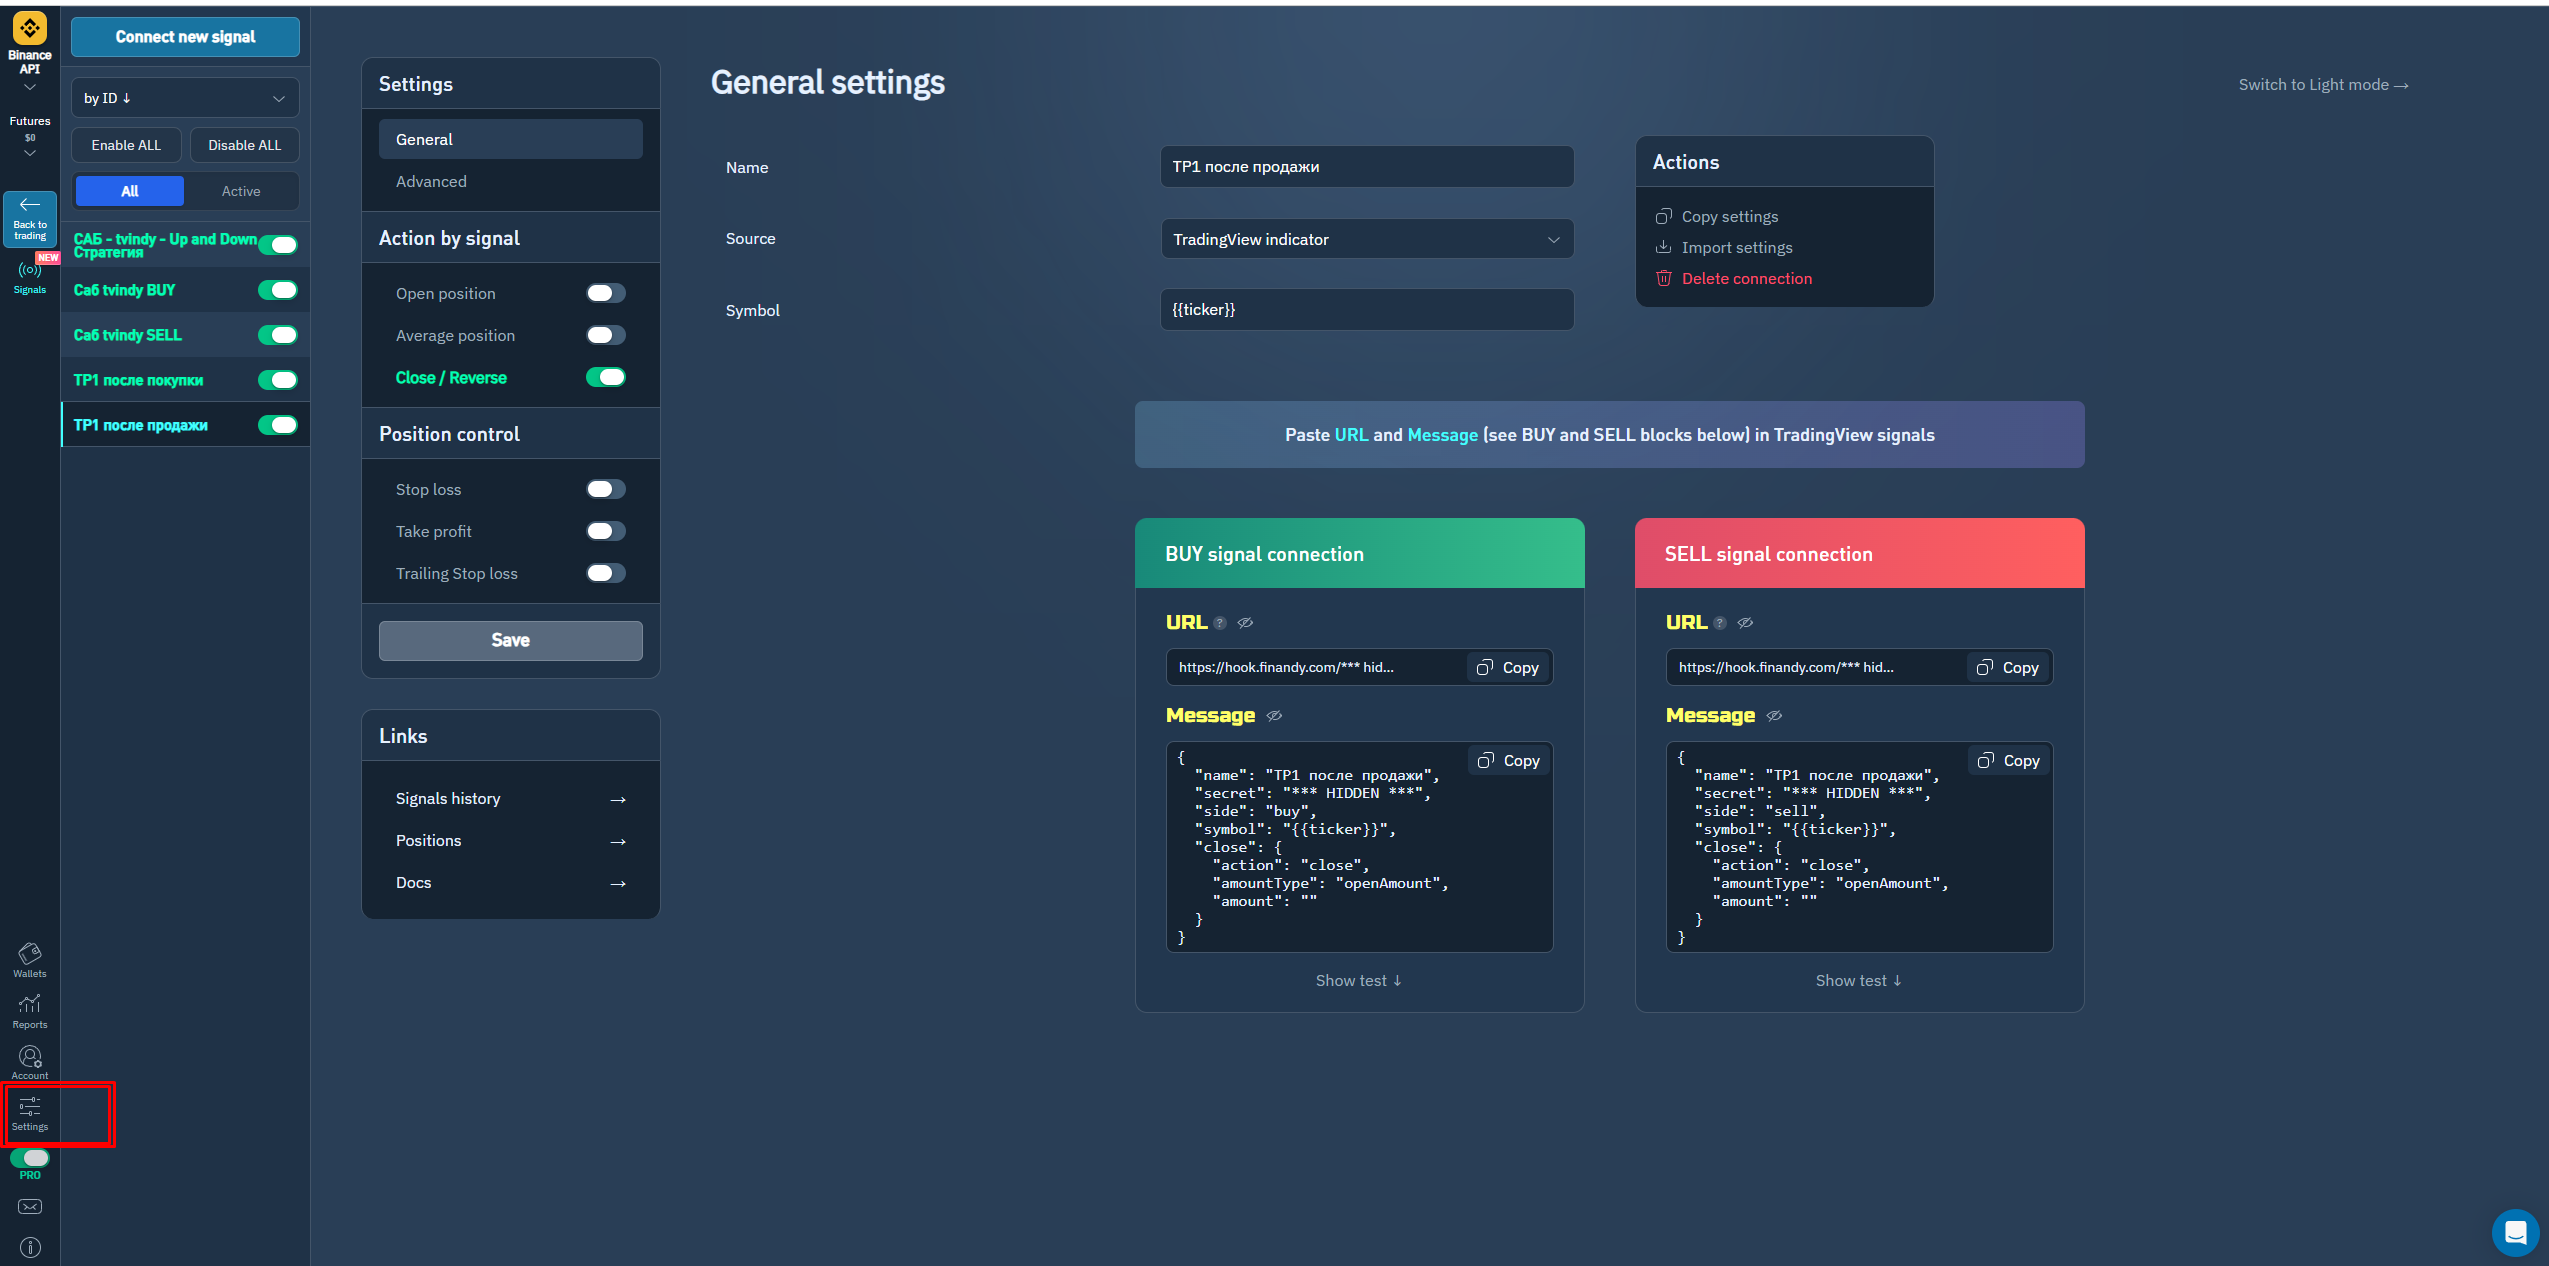Enable the Average position switch
This screenshot has width=2549, height=1266.
606,335
